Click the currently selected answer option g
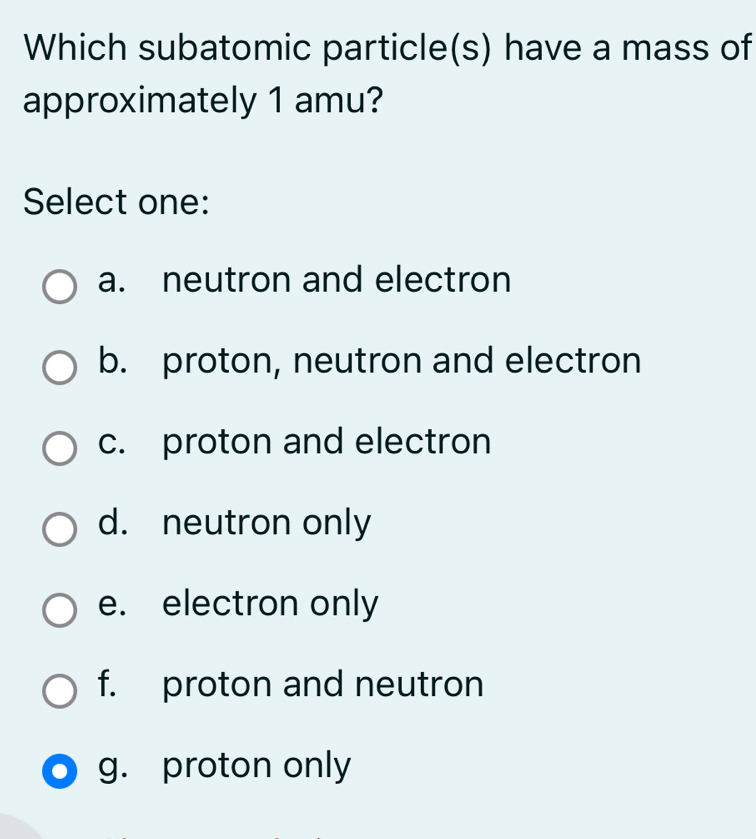756x839 pixels. point(256,765)
